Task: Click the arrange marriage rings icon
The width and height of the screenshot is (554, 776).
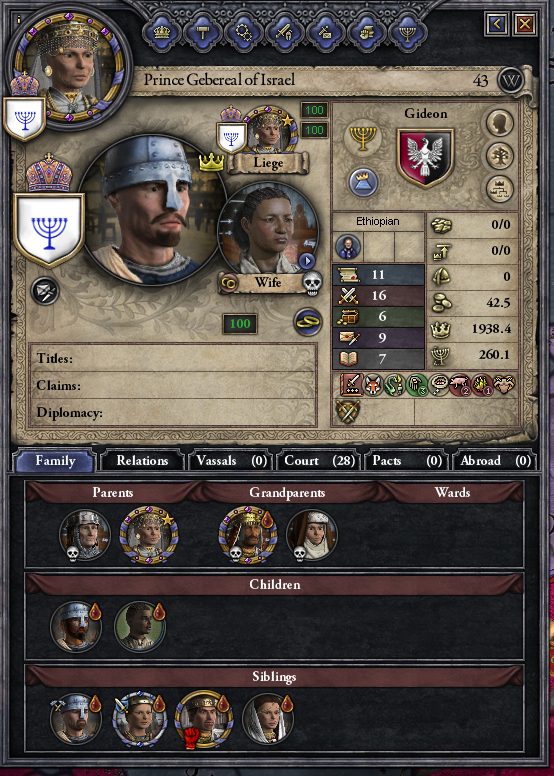Action: (x=308, y=322)
